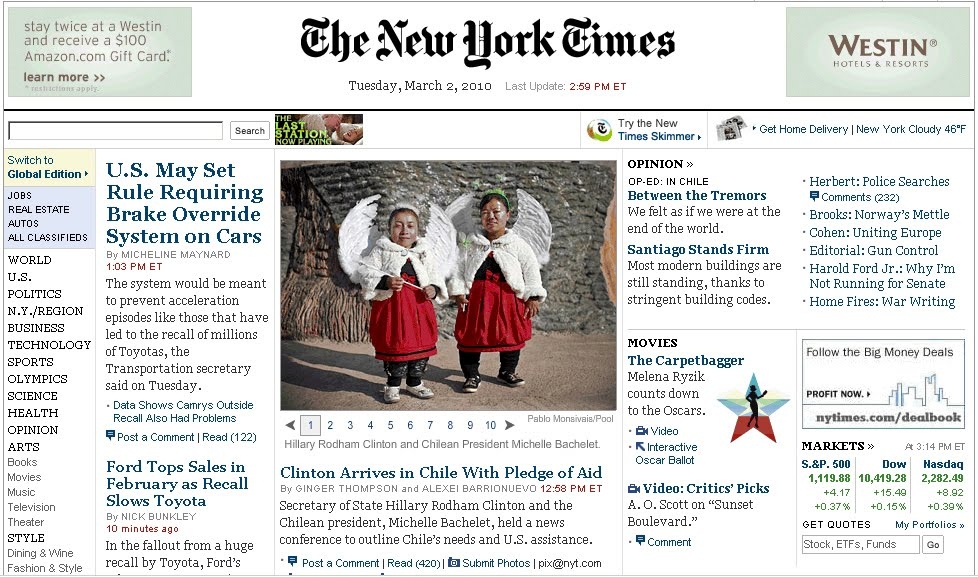
Task: Open the Carpetbagger star figure graphic
Action: tap(753, 408)
